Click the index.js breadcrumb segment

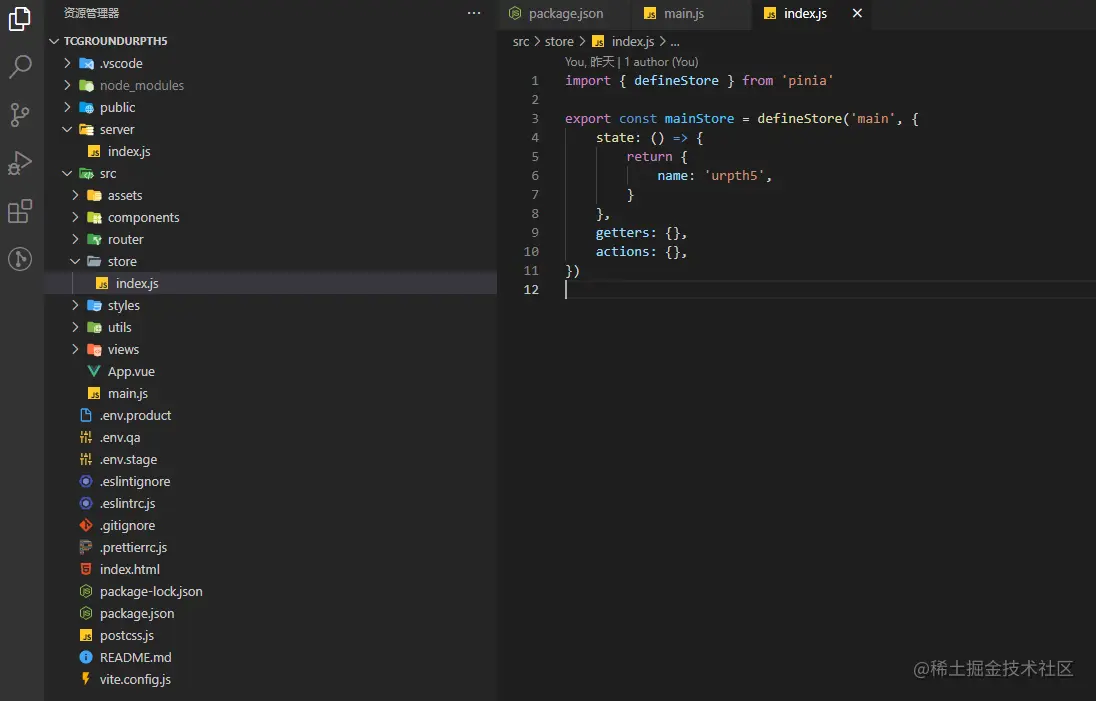tap(633, 41)
